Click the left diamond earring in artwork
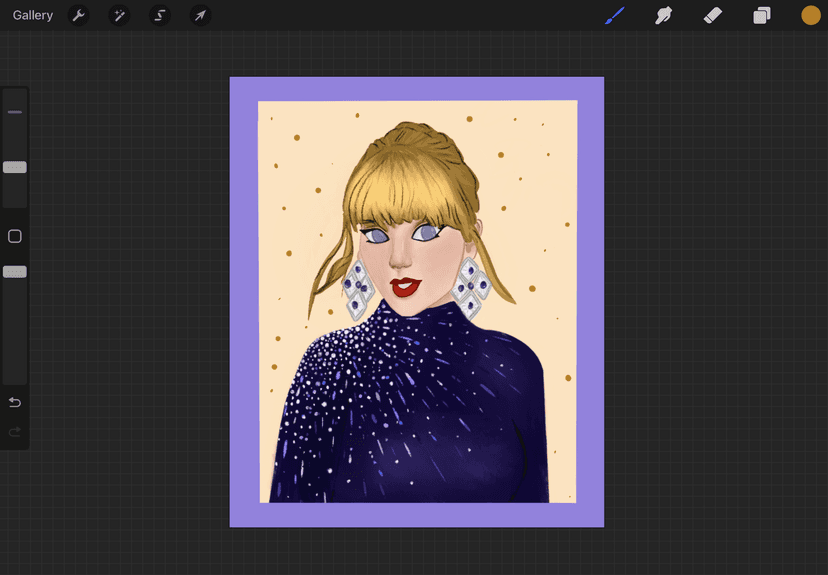 point(357,291)
